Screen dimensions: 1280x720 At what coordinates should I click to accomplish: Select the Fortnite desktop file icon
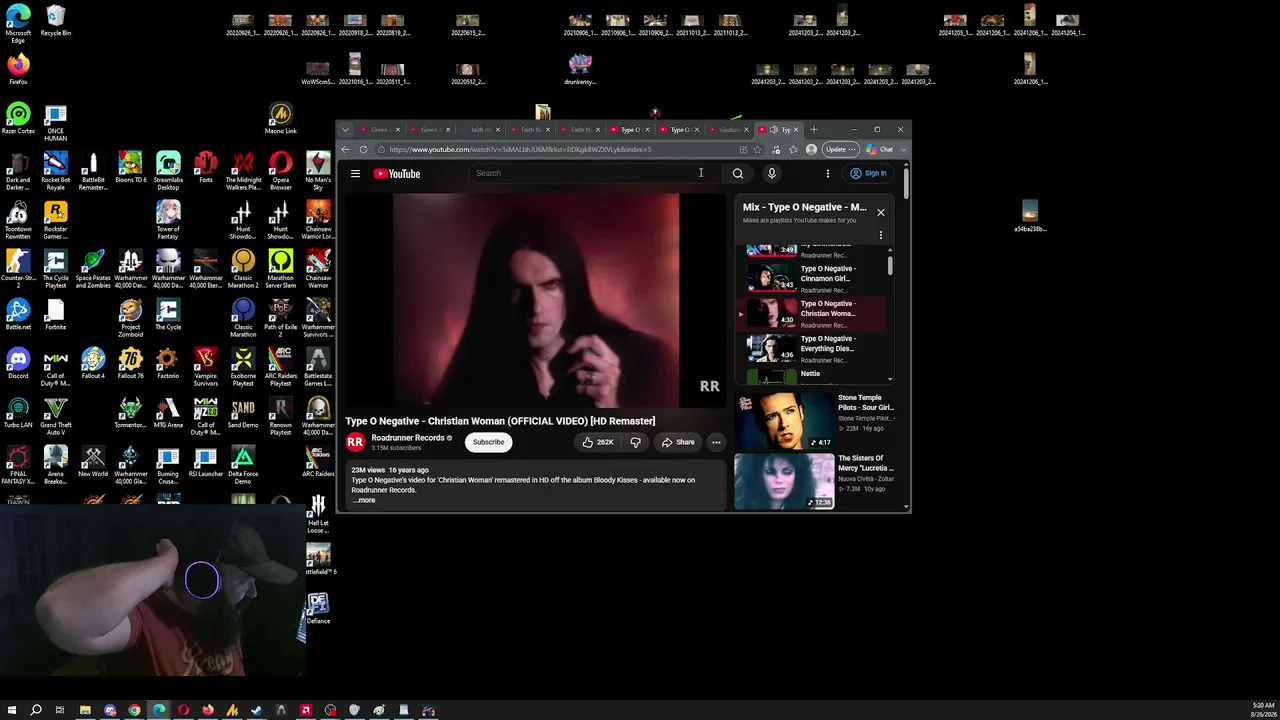click(x=55, y=314)
